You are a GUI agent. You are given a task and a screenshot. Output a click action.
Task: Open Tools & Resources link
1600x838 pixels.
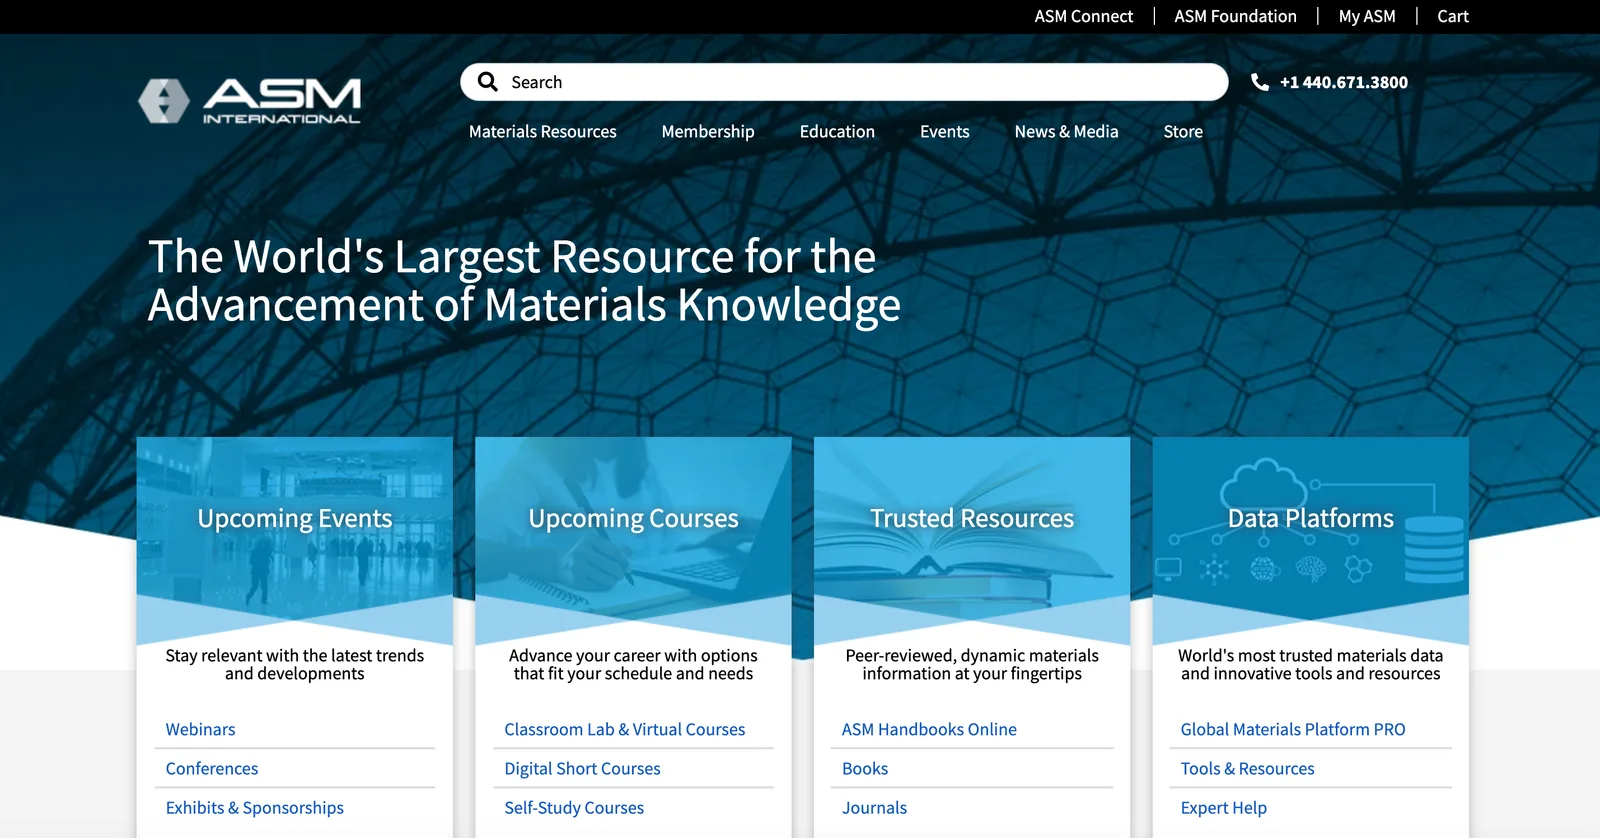point(1247,768)
